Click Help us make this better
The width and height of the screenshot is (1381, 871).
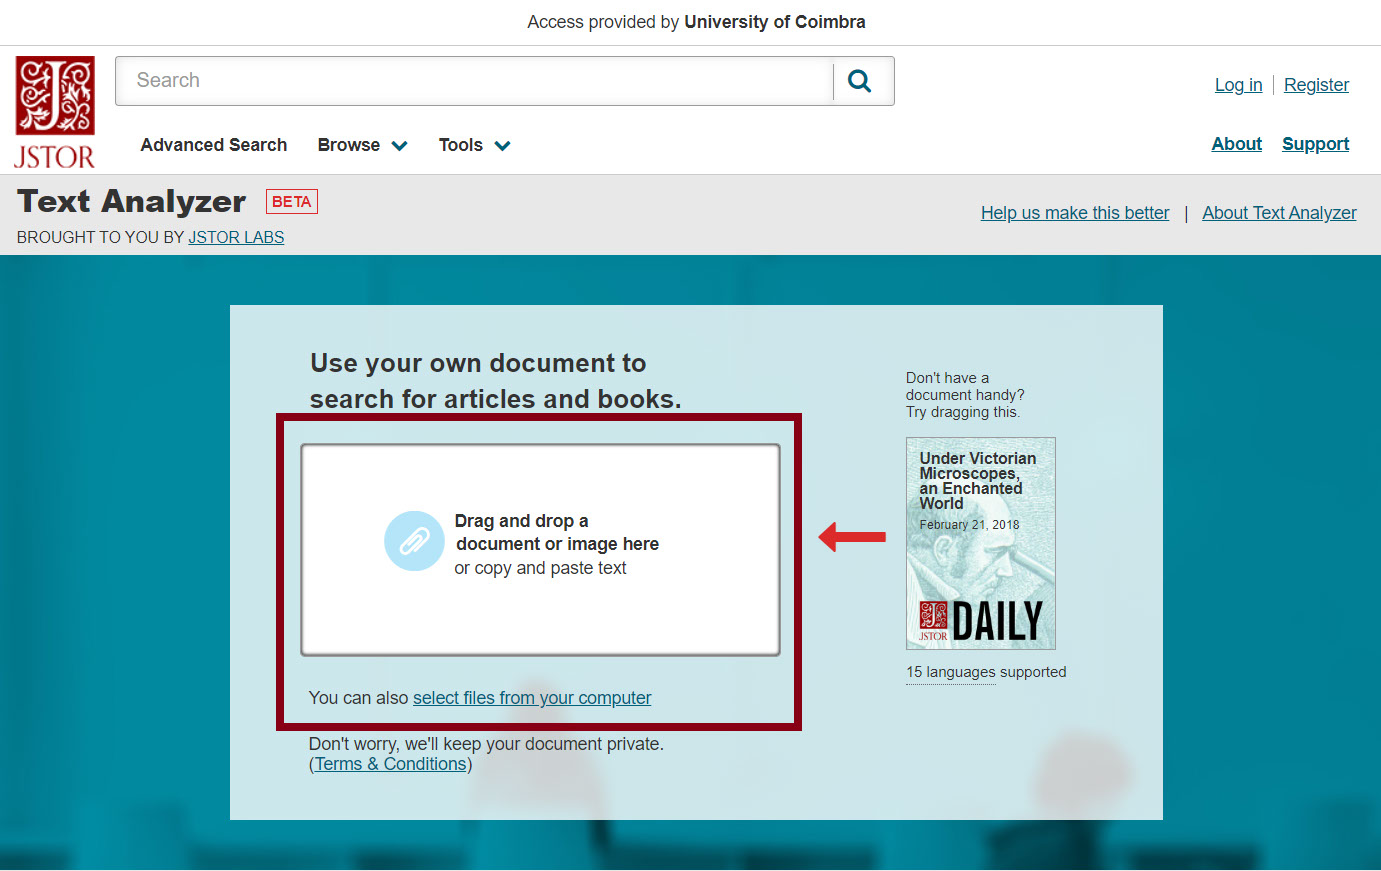[x=1074, y=213]
